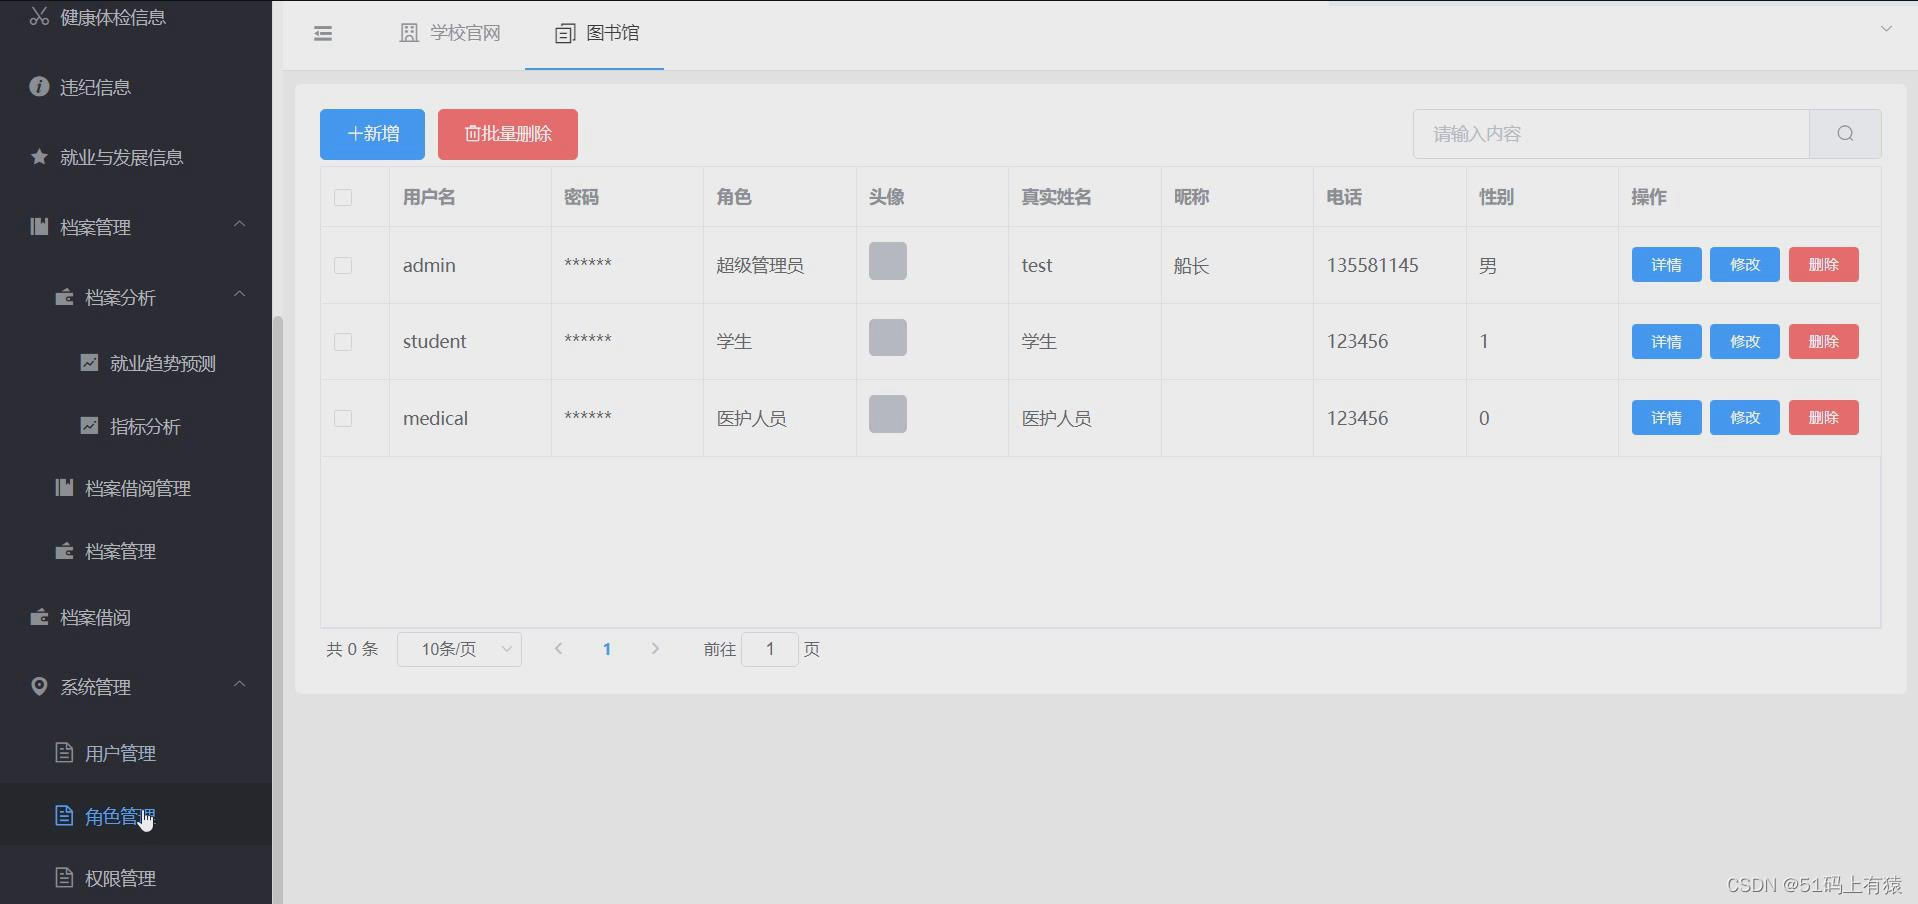View 详情 for the medical row
The image size is (1918, 904).
click(x=1666, y=417)
